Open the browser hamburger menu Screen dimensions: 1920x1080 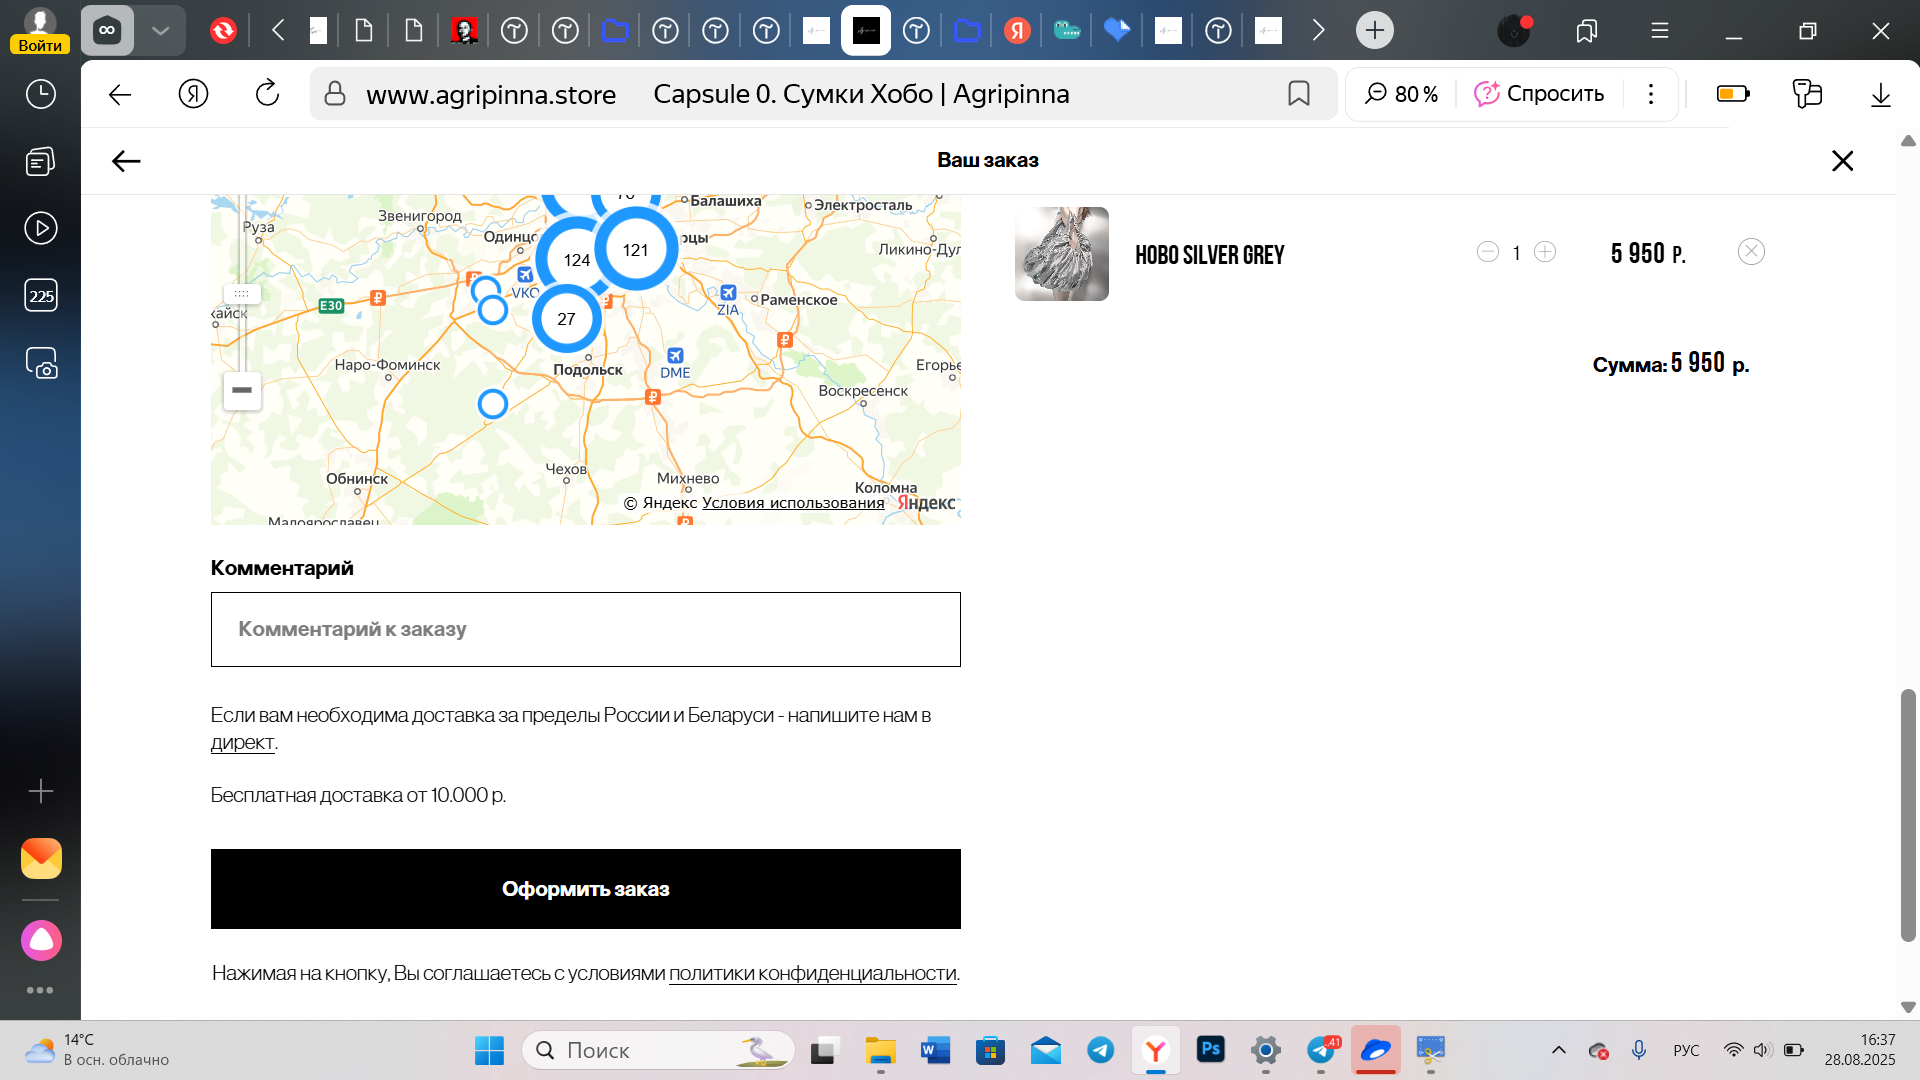[1660, 31]
